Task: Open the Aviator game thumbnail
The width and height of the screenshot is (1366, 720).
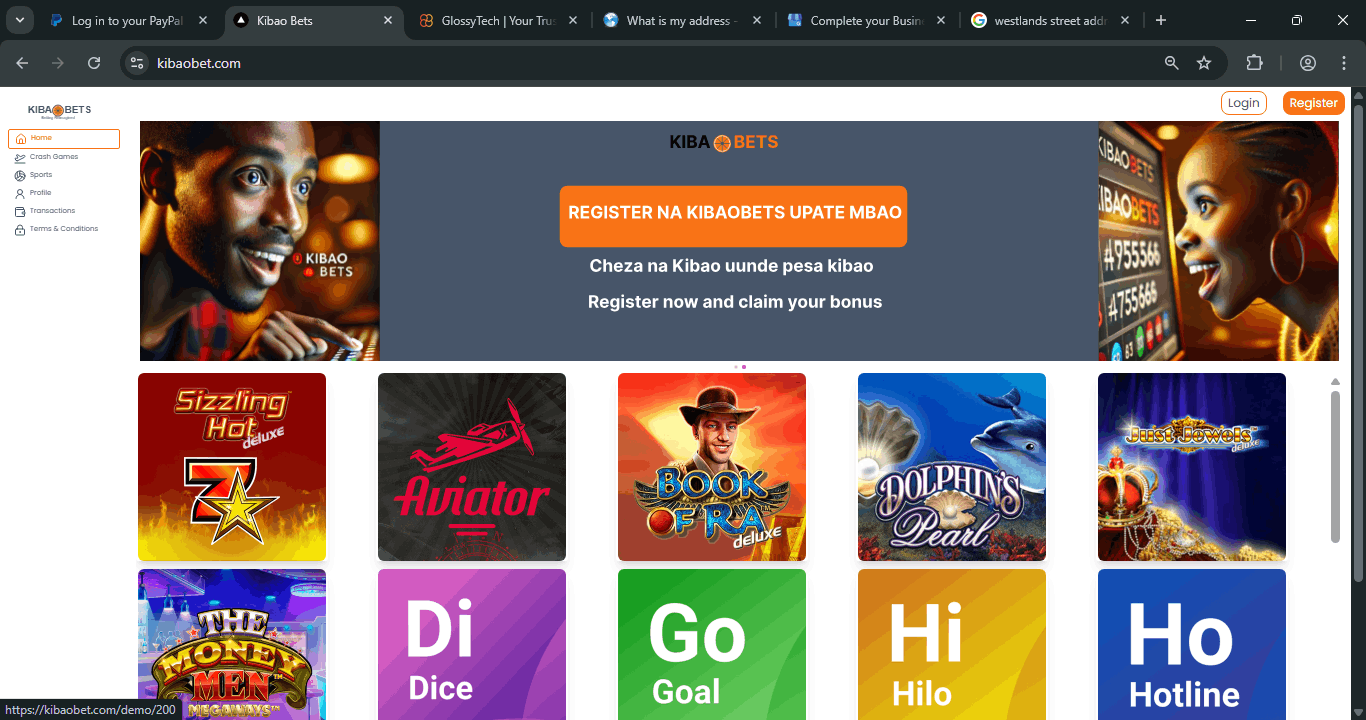Action: coord(471,466)
